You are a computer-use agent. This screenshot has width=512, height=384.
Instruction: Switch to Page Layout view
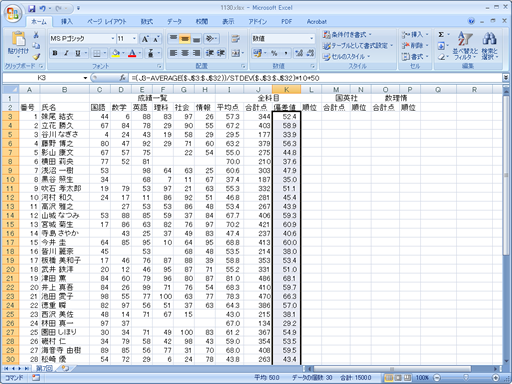click(x=398, y=378)
